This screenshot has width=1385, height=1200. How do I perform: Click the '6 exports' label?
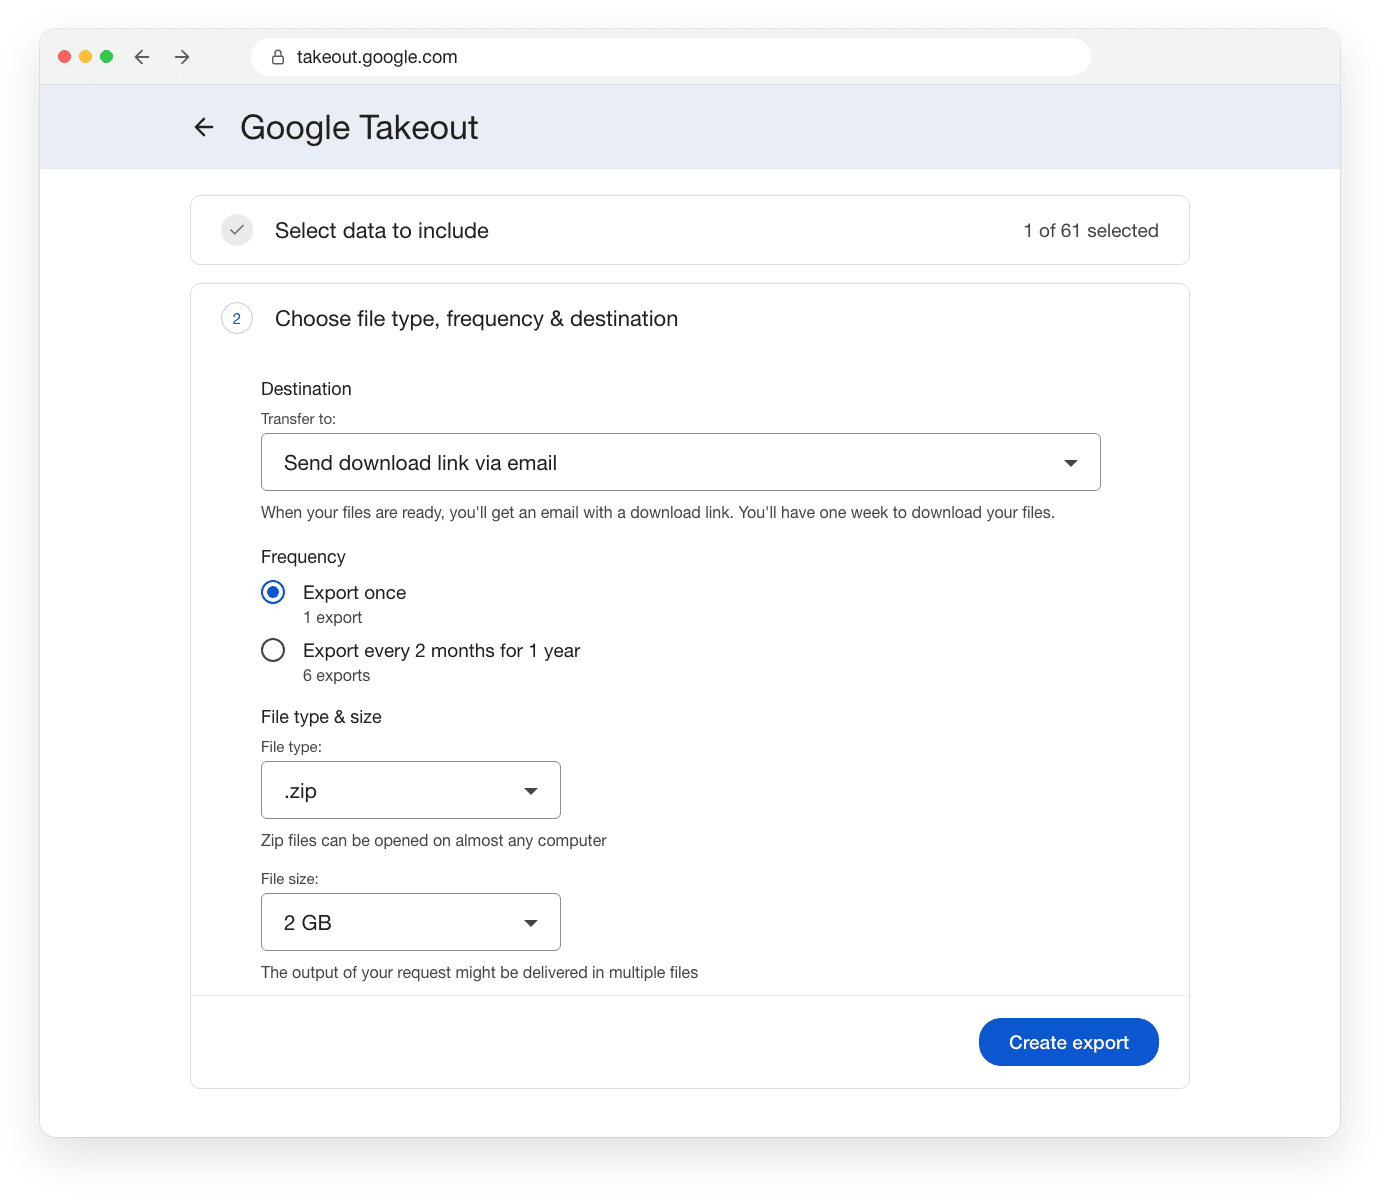(x=336, y=676)
